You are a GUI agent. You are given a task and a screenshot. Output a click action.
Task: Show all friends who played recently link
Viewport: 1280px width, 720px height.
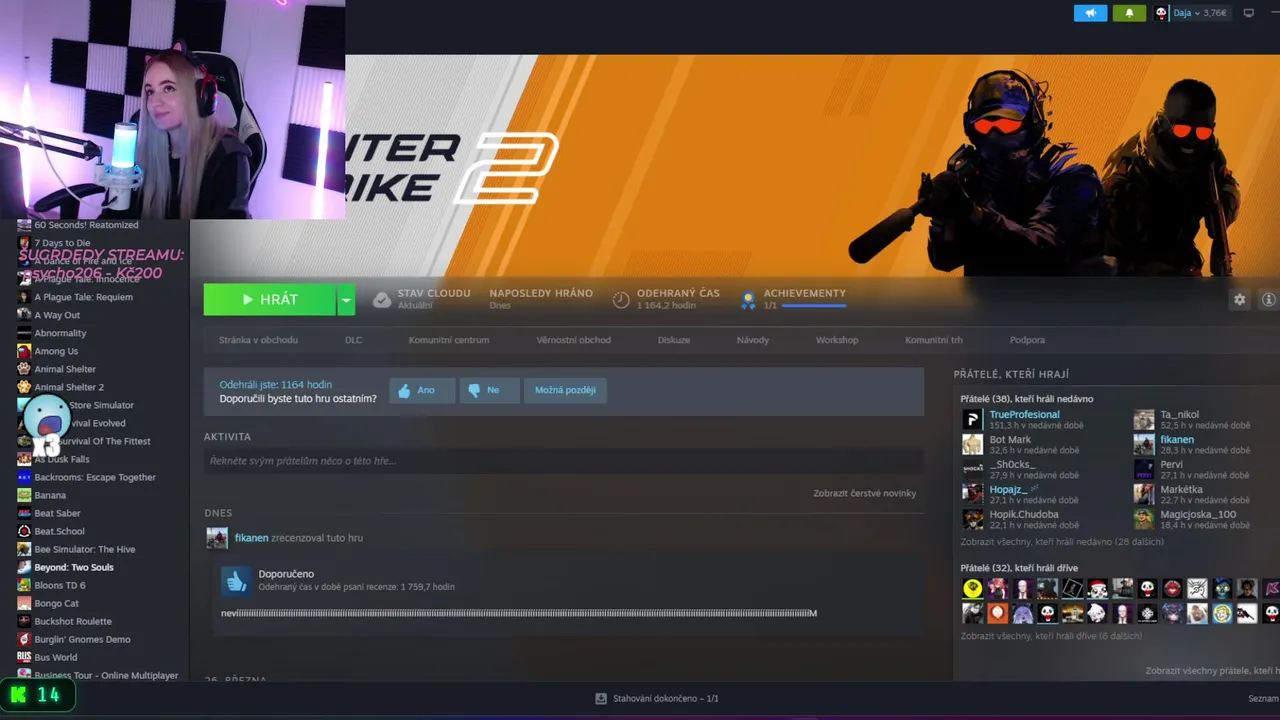point(1062,542)
